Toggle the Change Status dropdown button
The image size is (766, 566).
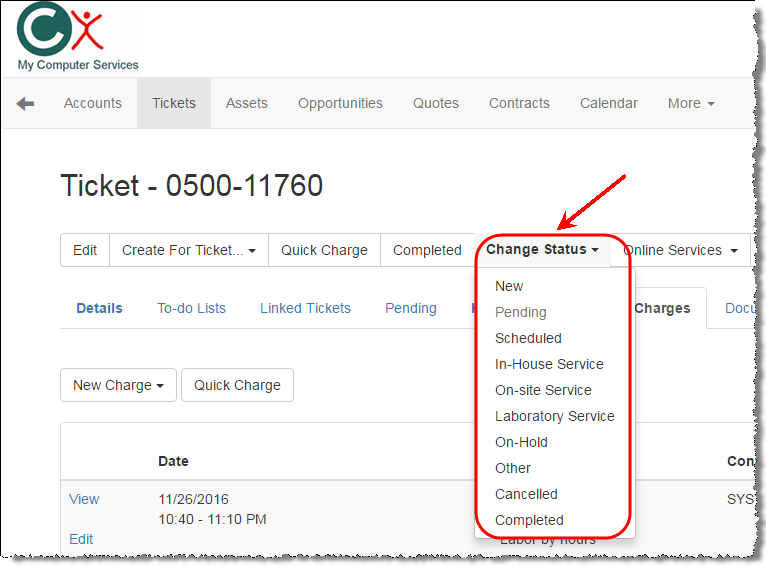click(x=542, y=250)
